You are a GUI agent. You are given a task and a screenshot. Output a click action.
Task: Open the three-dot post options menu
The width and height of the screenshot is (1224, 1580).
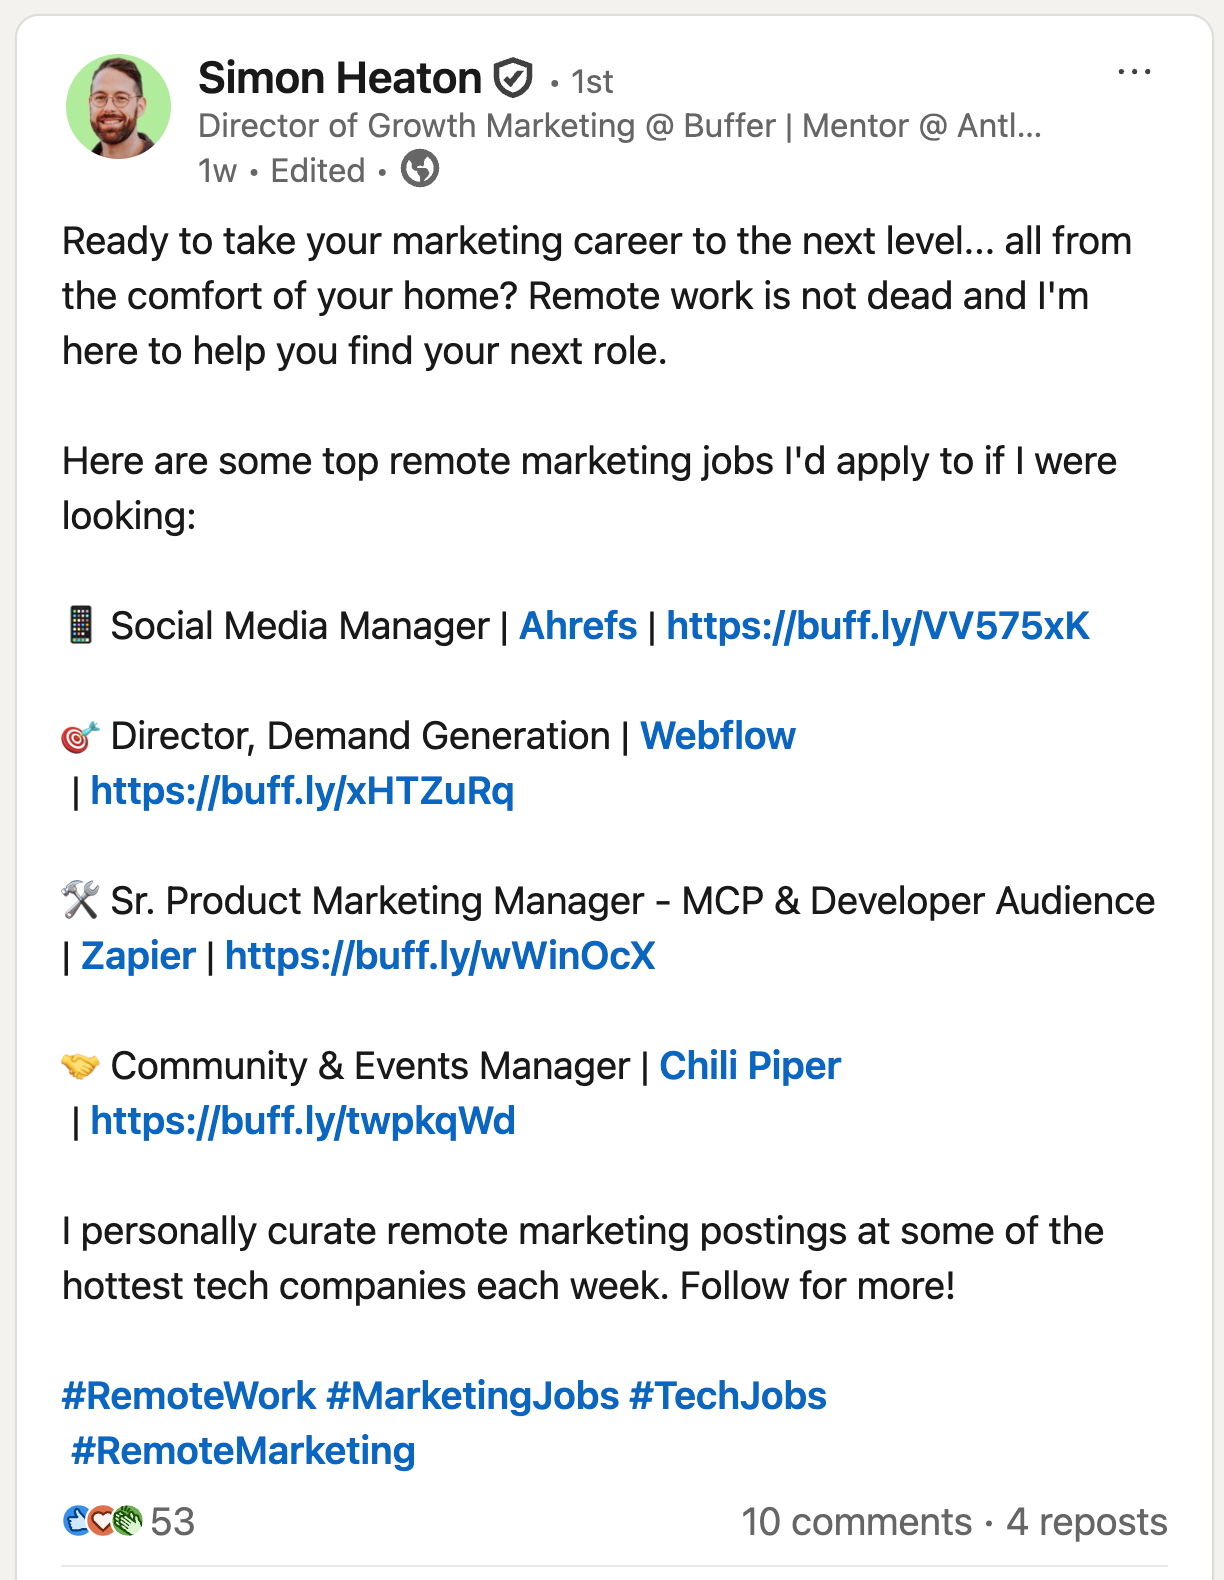click(x=1135, y=70)
